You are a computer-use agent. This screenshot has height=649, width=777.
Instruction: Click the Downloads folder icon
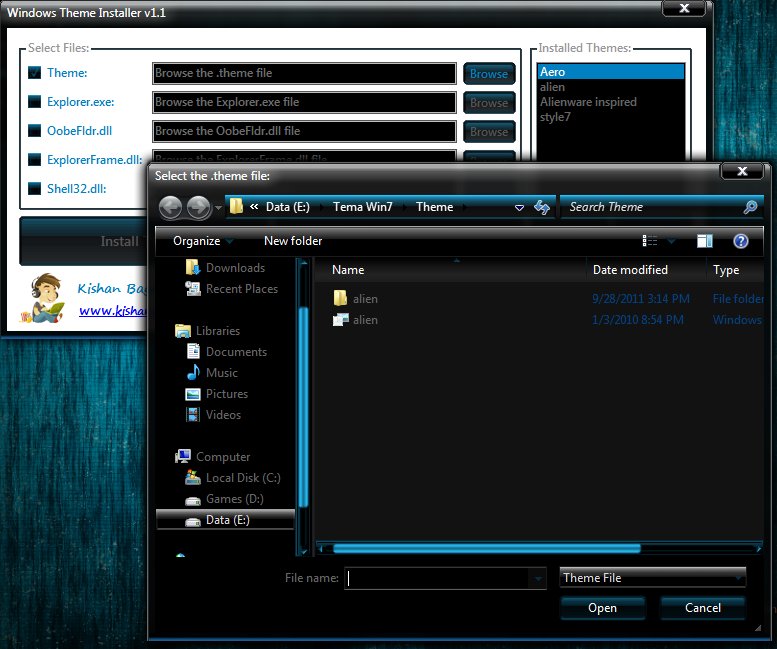pyautogui.click(x=192, y=267)
